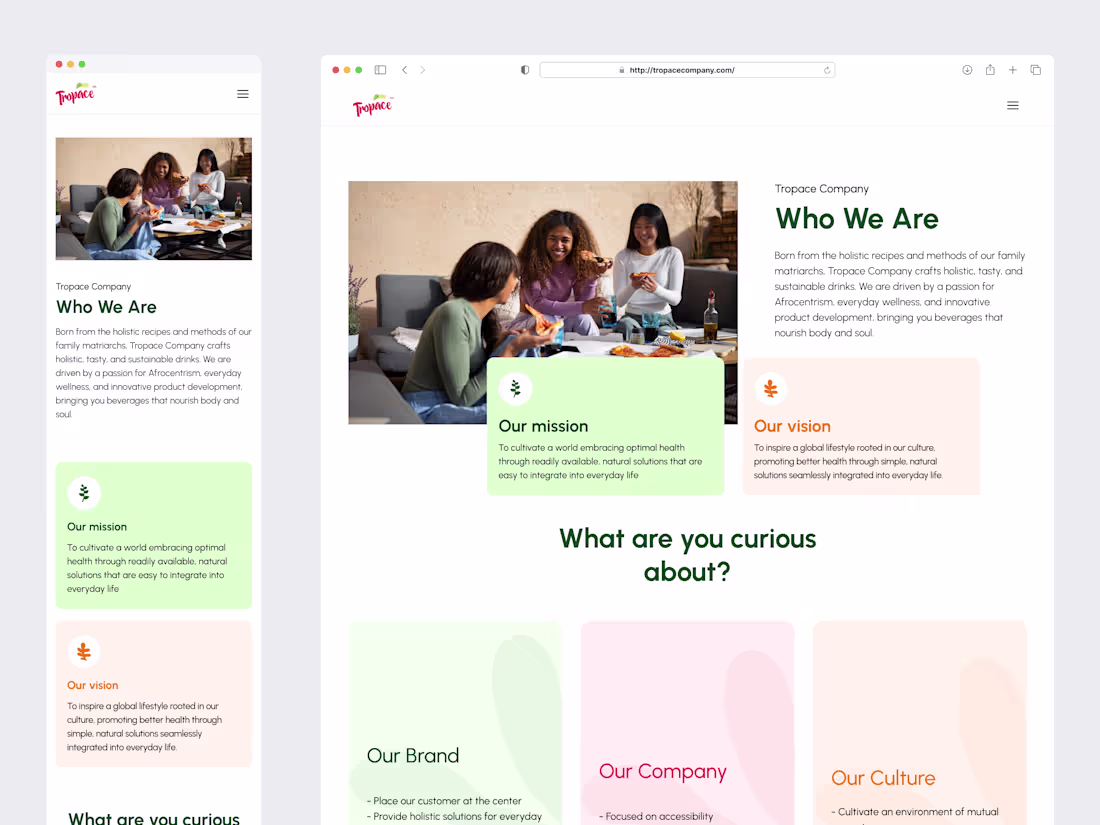
Task: Click the back navigation arrow
Action: coord(404,70)
